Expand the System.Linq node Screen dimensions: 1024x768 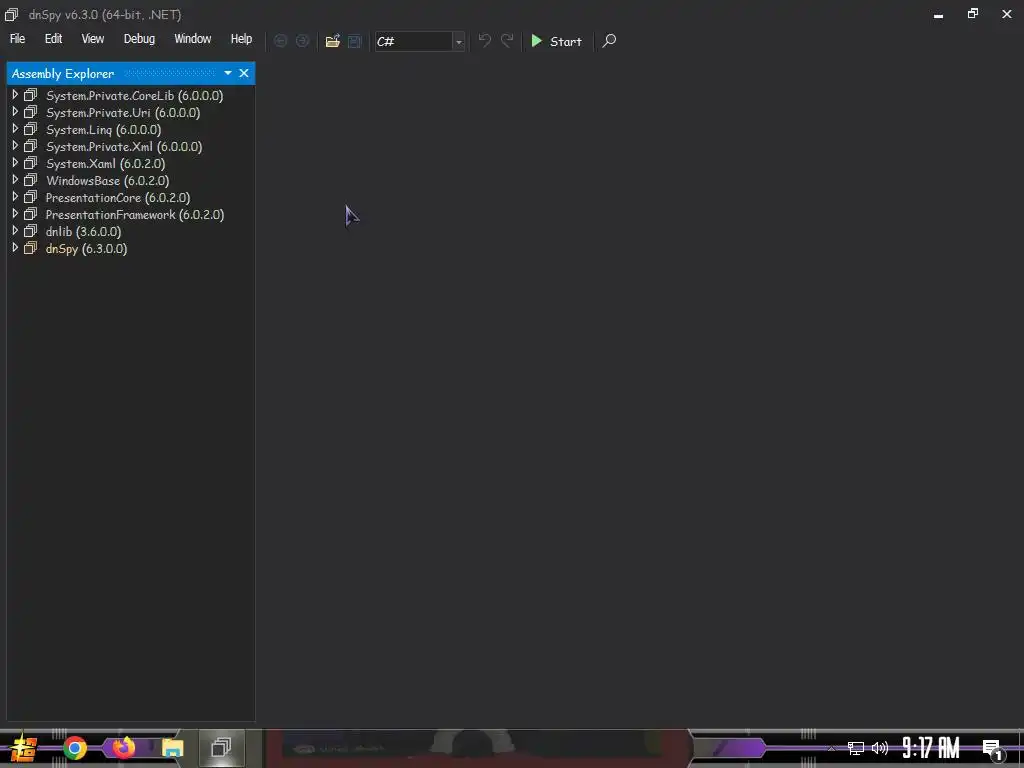[x=14, y=129]
